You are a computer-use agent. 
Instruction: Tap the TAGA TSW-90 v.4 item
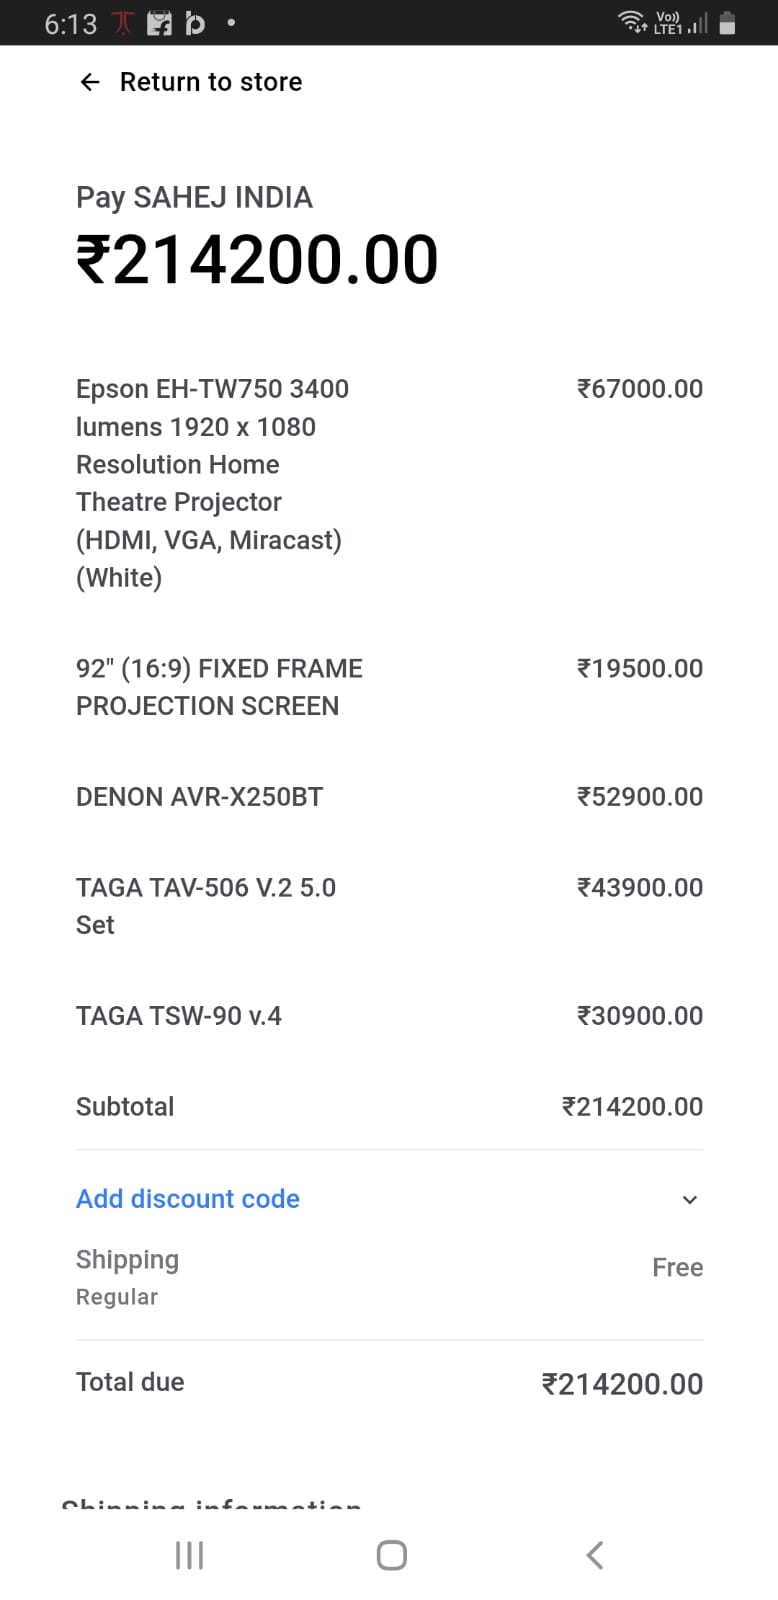[179, 1016]
